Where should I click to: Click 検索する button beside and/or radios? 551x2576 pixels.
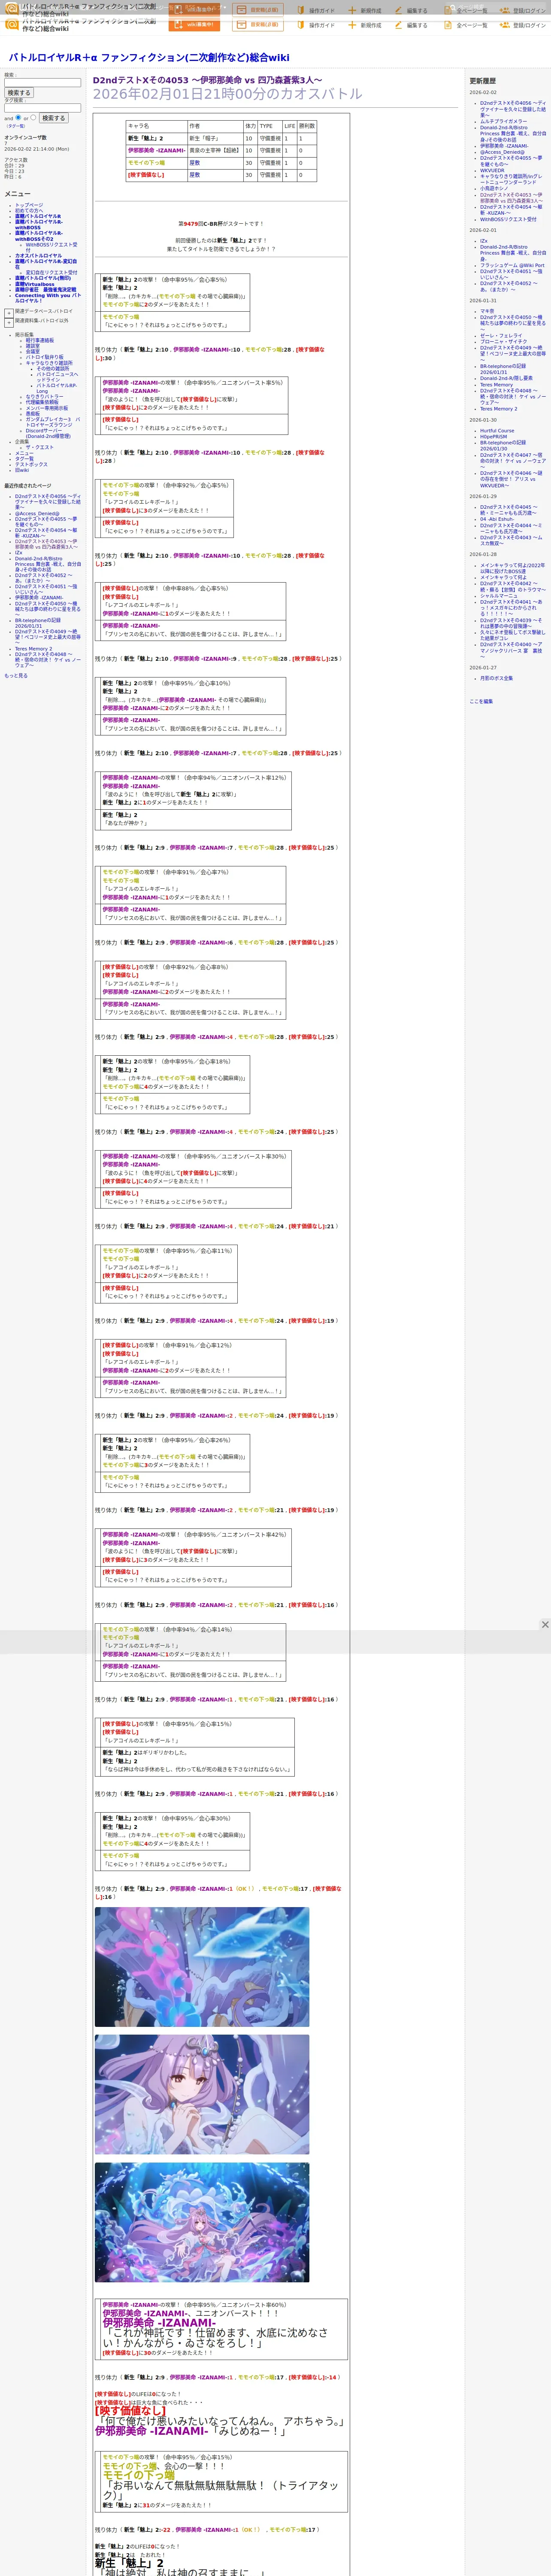point(54,118)
